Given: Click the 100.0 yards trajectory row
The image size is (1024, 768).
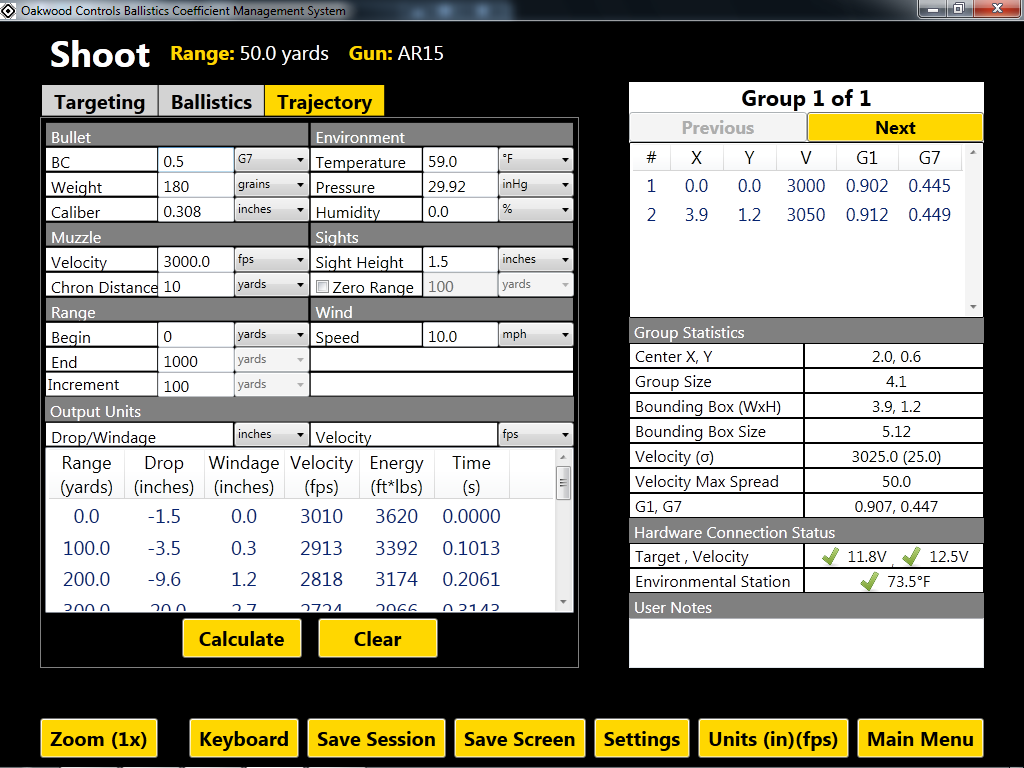Looking at the screenshot, I should point(300,548).
